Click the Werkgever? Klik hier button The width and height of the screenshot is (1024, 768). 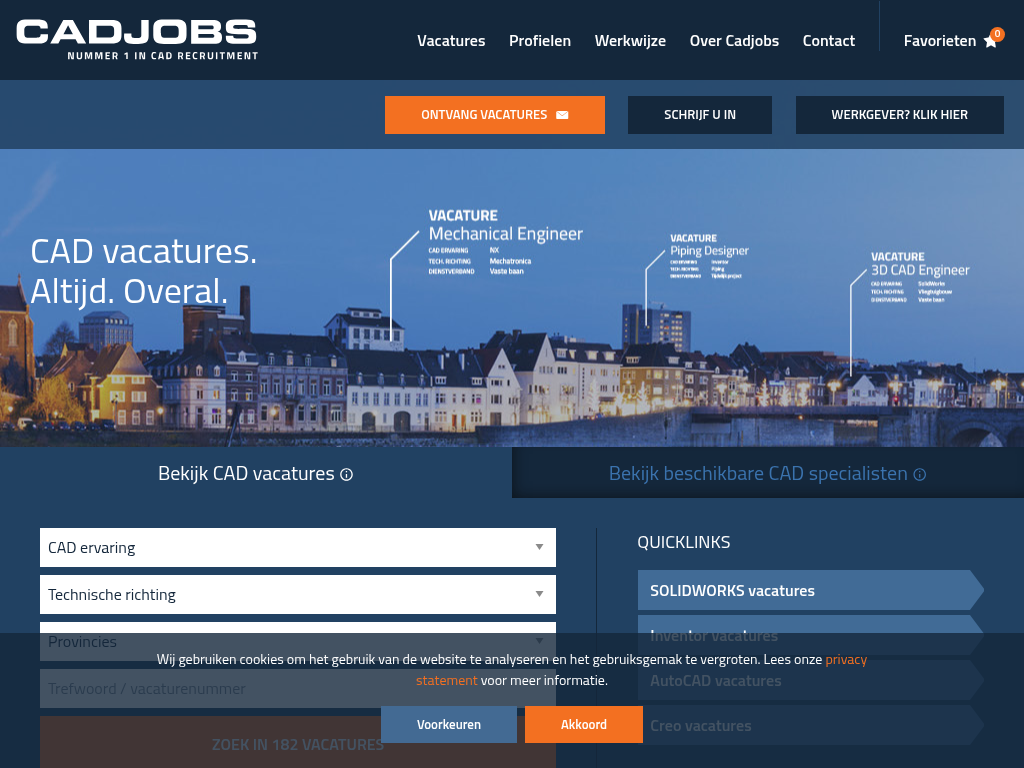click(899, 115)
